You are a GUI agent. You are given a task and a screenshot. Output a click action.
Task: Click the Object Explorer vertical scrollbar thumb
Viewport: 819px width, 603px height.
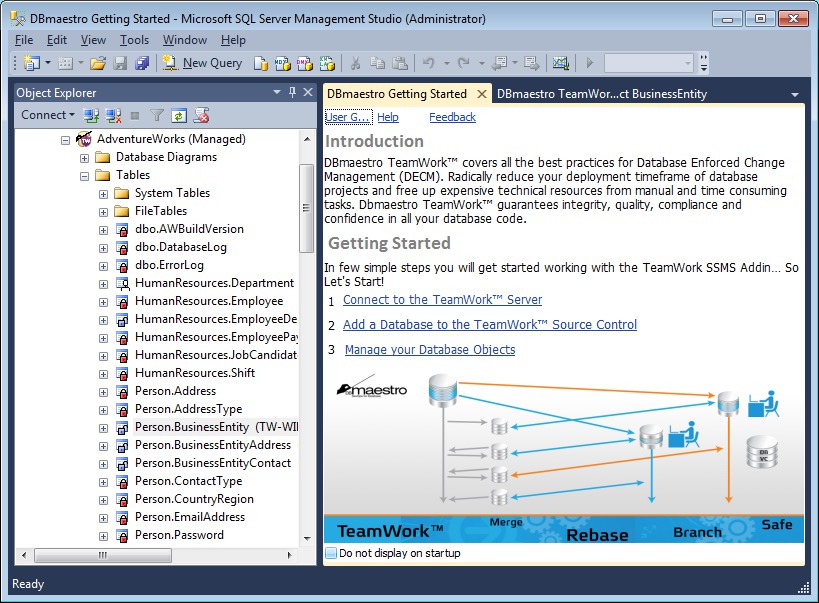tap(307, 208)
